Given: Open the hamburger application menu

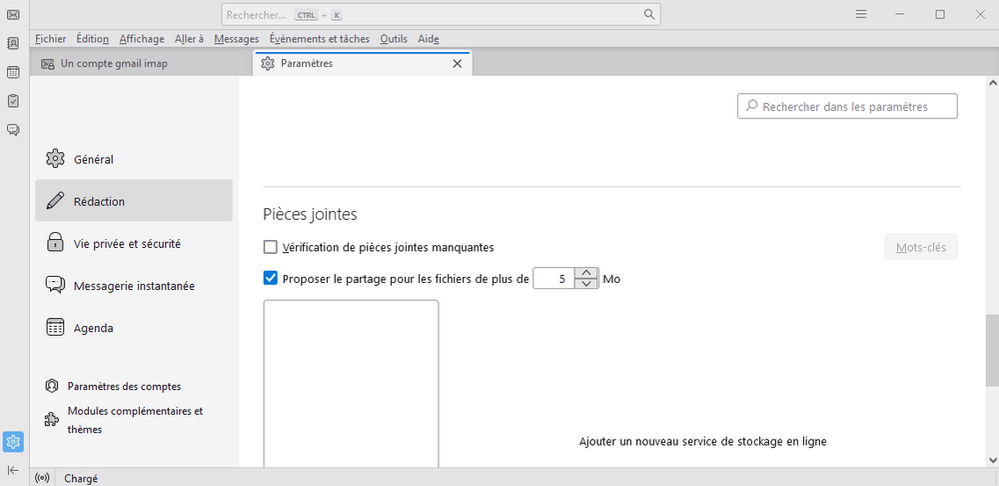Looking at the screenshot, I should [861, 14].
